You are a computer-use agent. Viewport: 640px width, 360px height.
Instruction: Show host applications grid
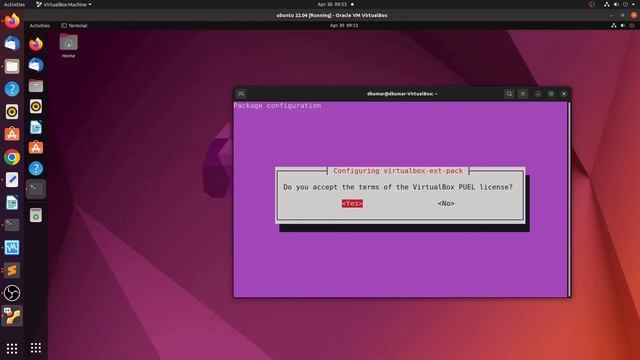coord(12,348)
